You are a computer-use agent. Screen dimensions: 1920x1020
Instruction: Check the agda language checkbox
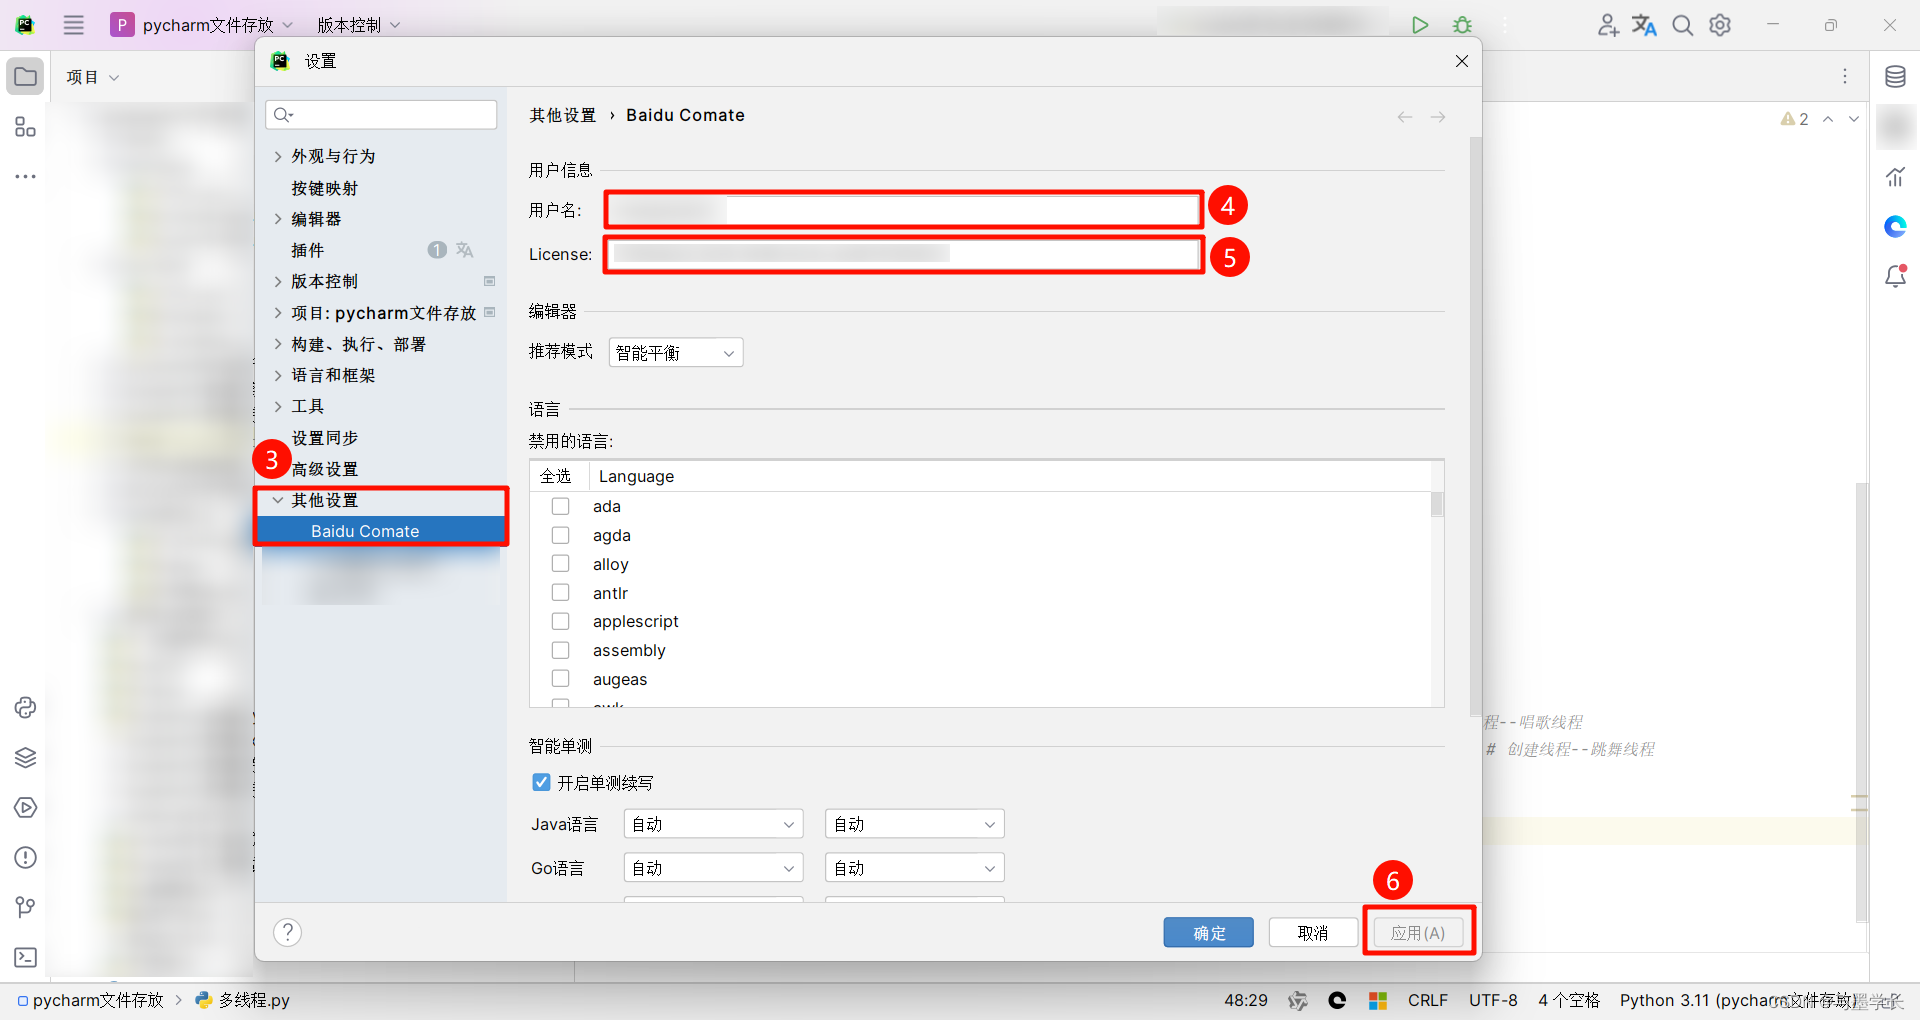click(561, 535)
